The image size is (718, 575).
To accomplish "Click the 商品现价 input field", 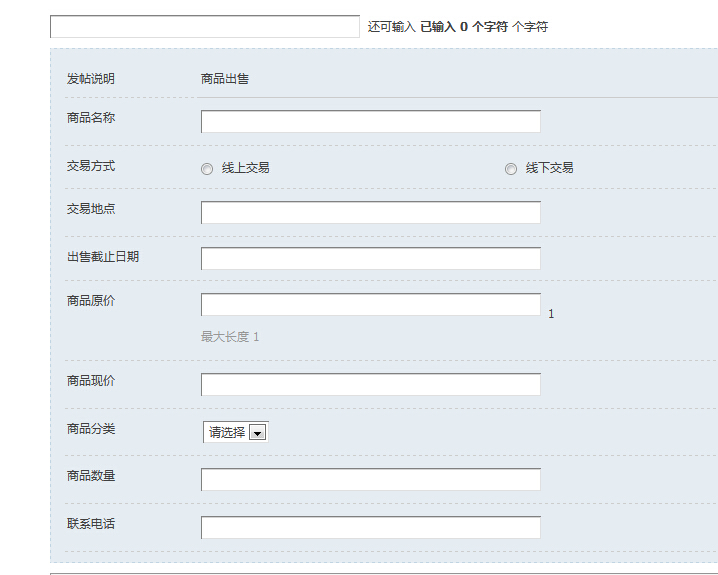I will pos(370,385).
